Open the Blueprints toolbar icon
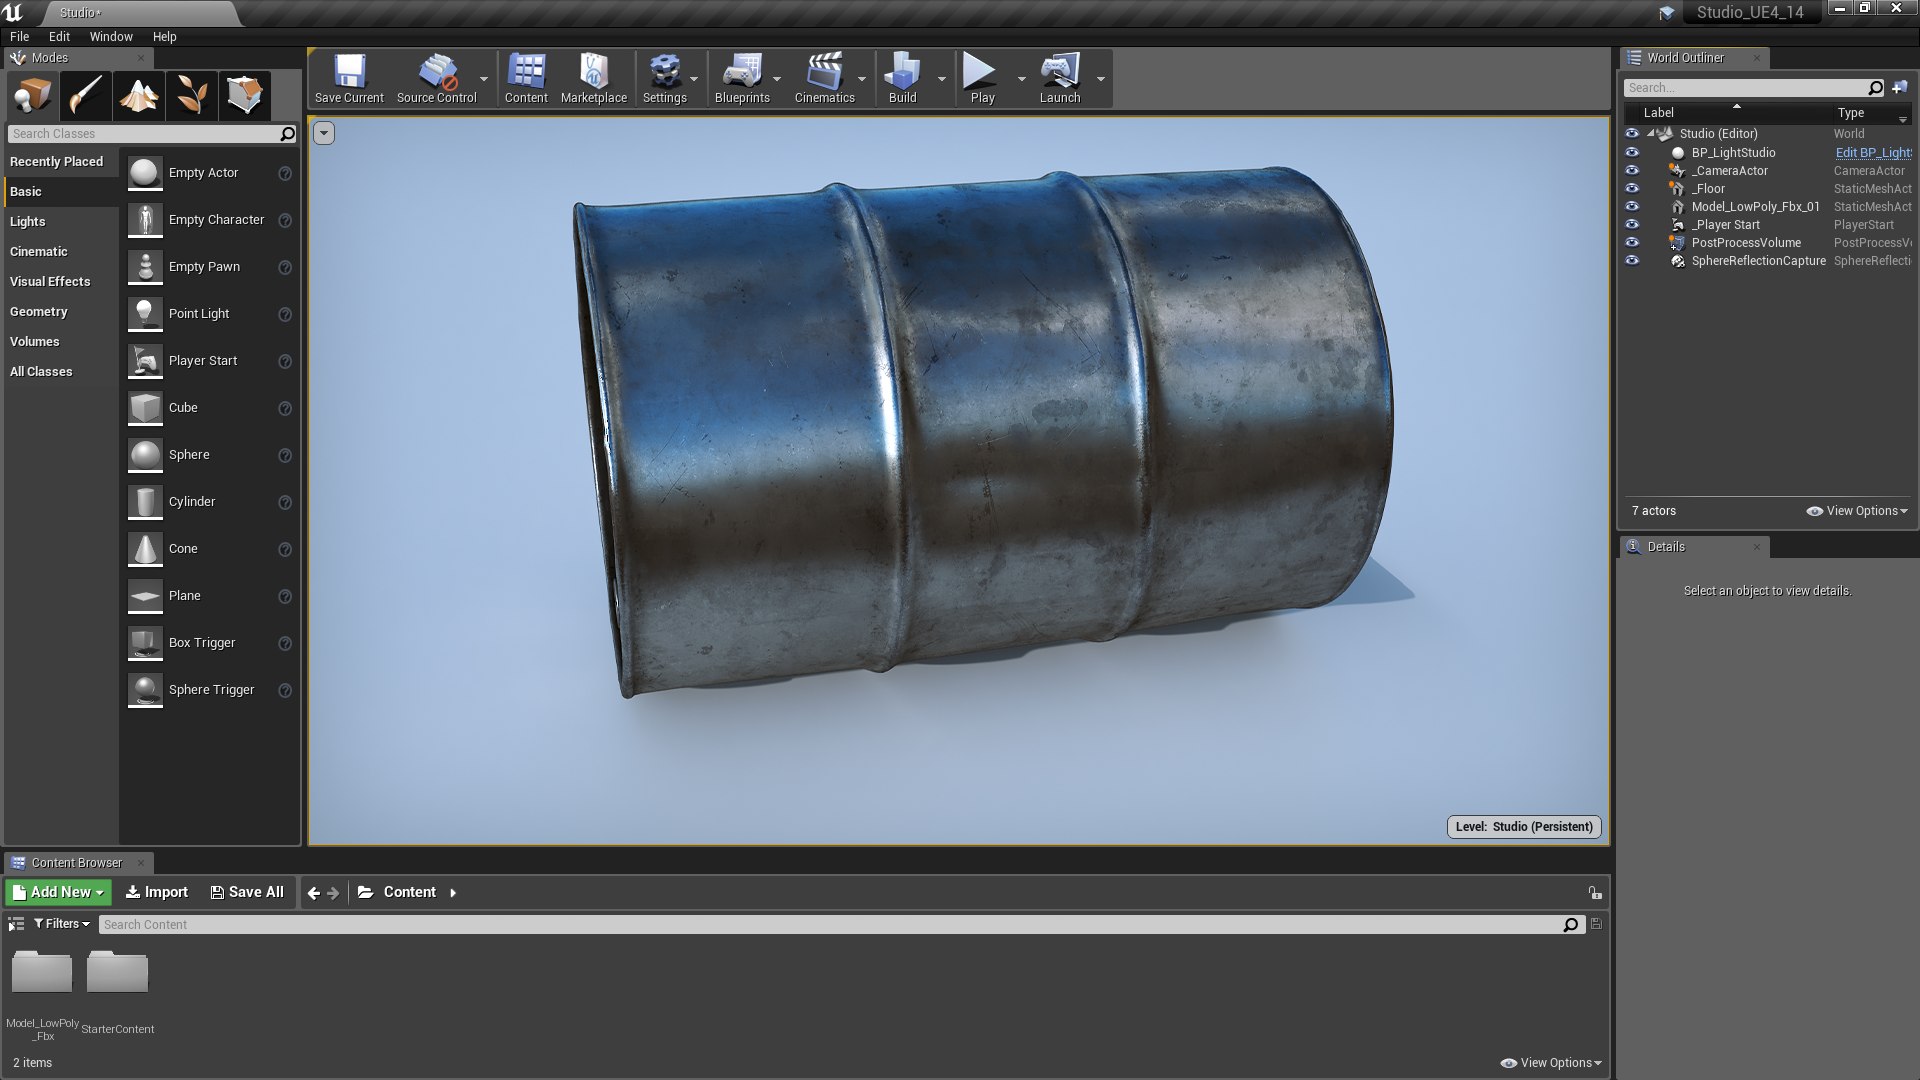Image resolution: width=1920 pixels, height=1080 pixels. 742,79
